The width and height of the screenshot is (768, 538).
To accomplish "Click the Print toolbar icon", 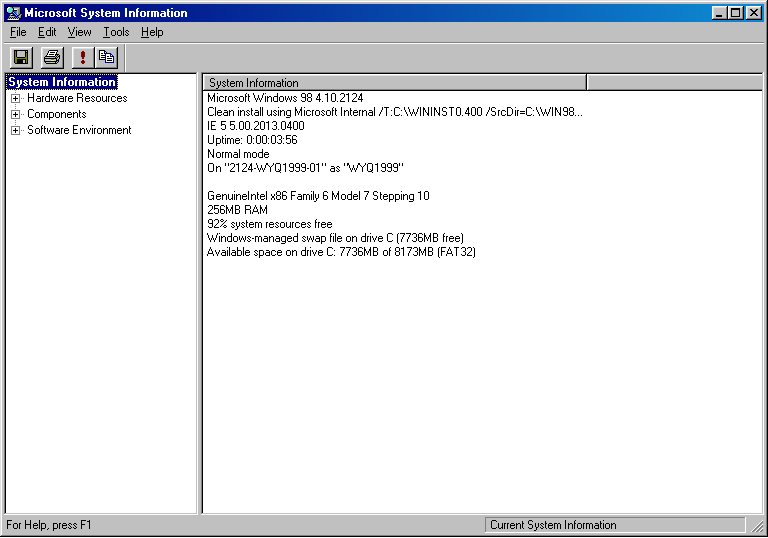I will pyautogui.click(x=52, y=58).
